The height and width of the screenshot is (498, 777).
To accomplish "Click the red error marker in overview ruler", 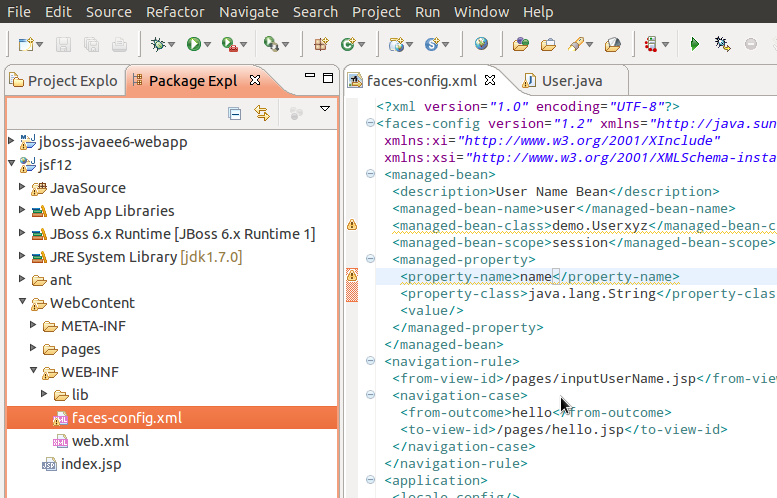I will 352,288.
